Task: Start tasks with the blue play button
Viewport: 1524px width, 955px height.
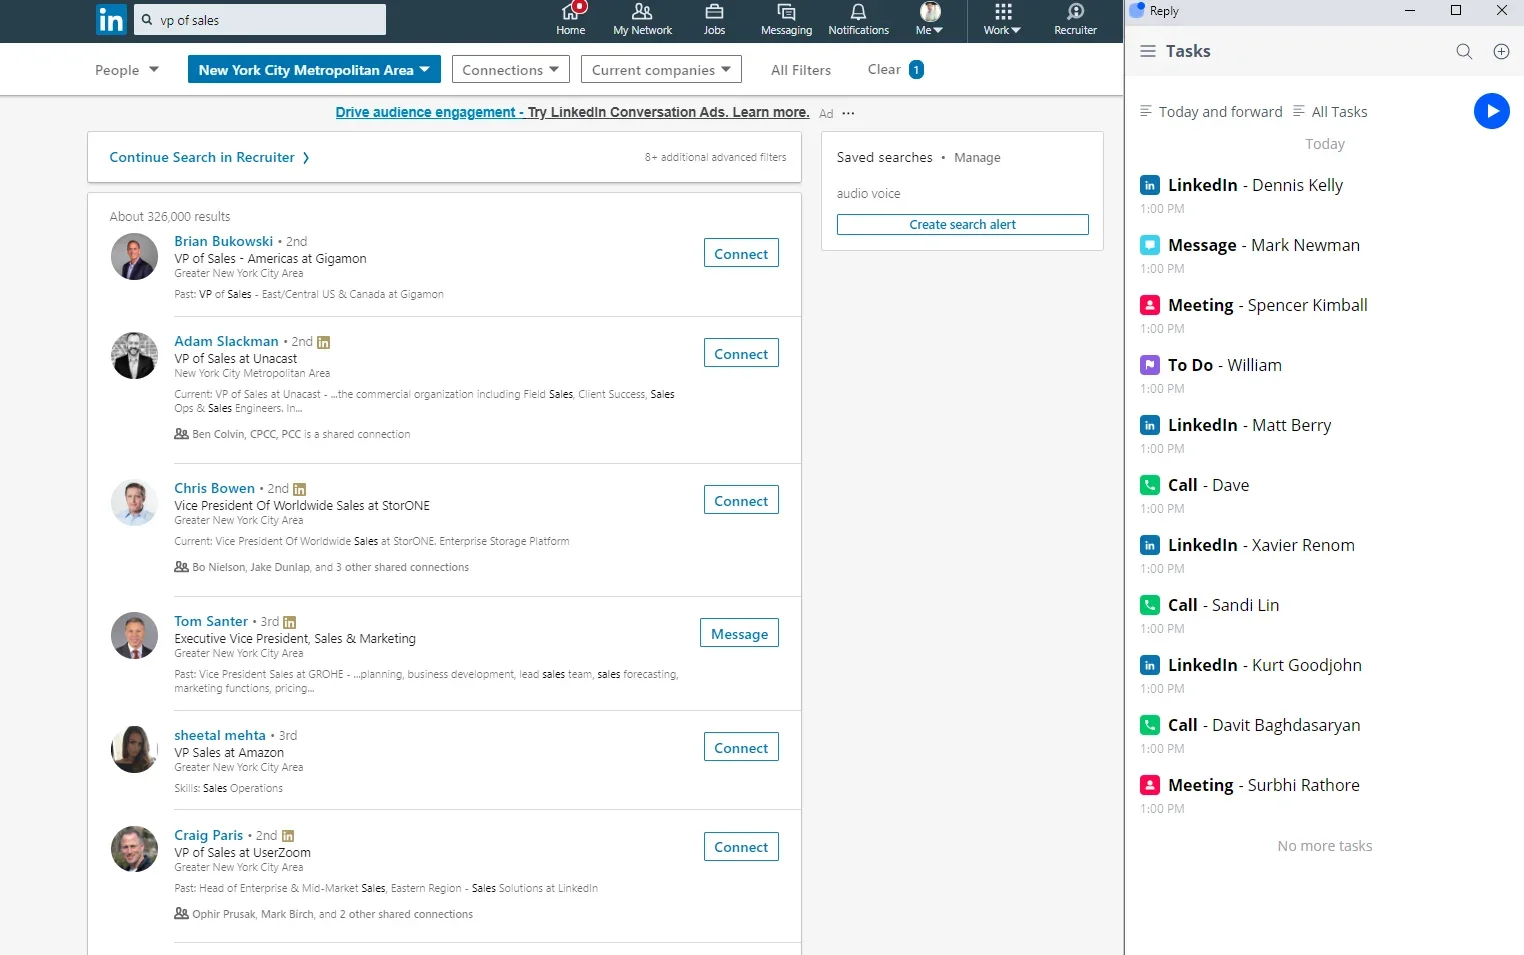Action: click(x=1491, y=111)
